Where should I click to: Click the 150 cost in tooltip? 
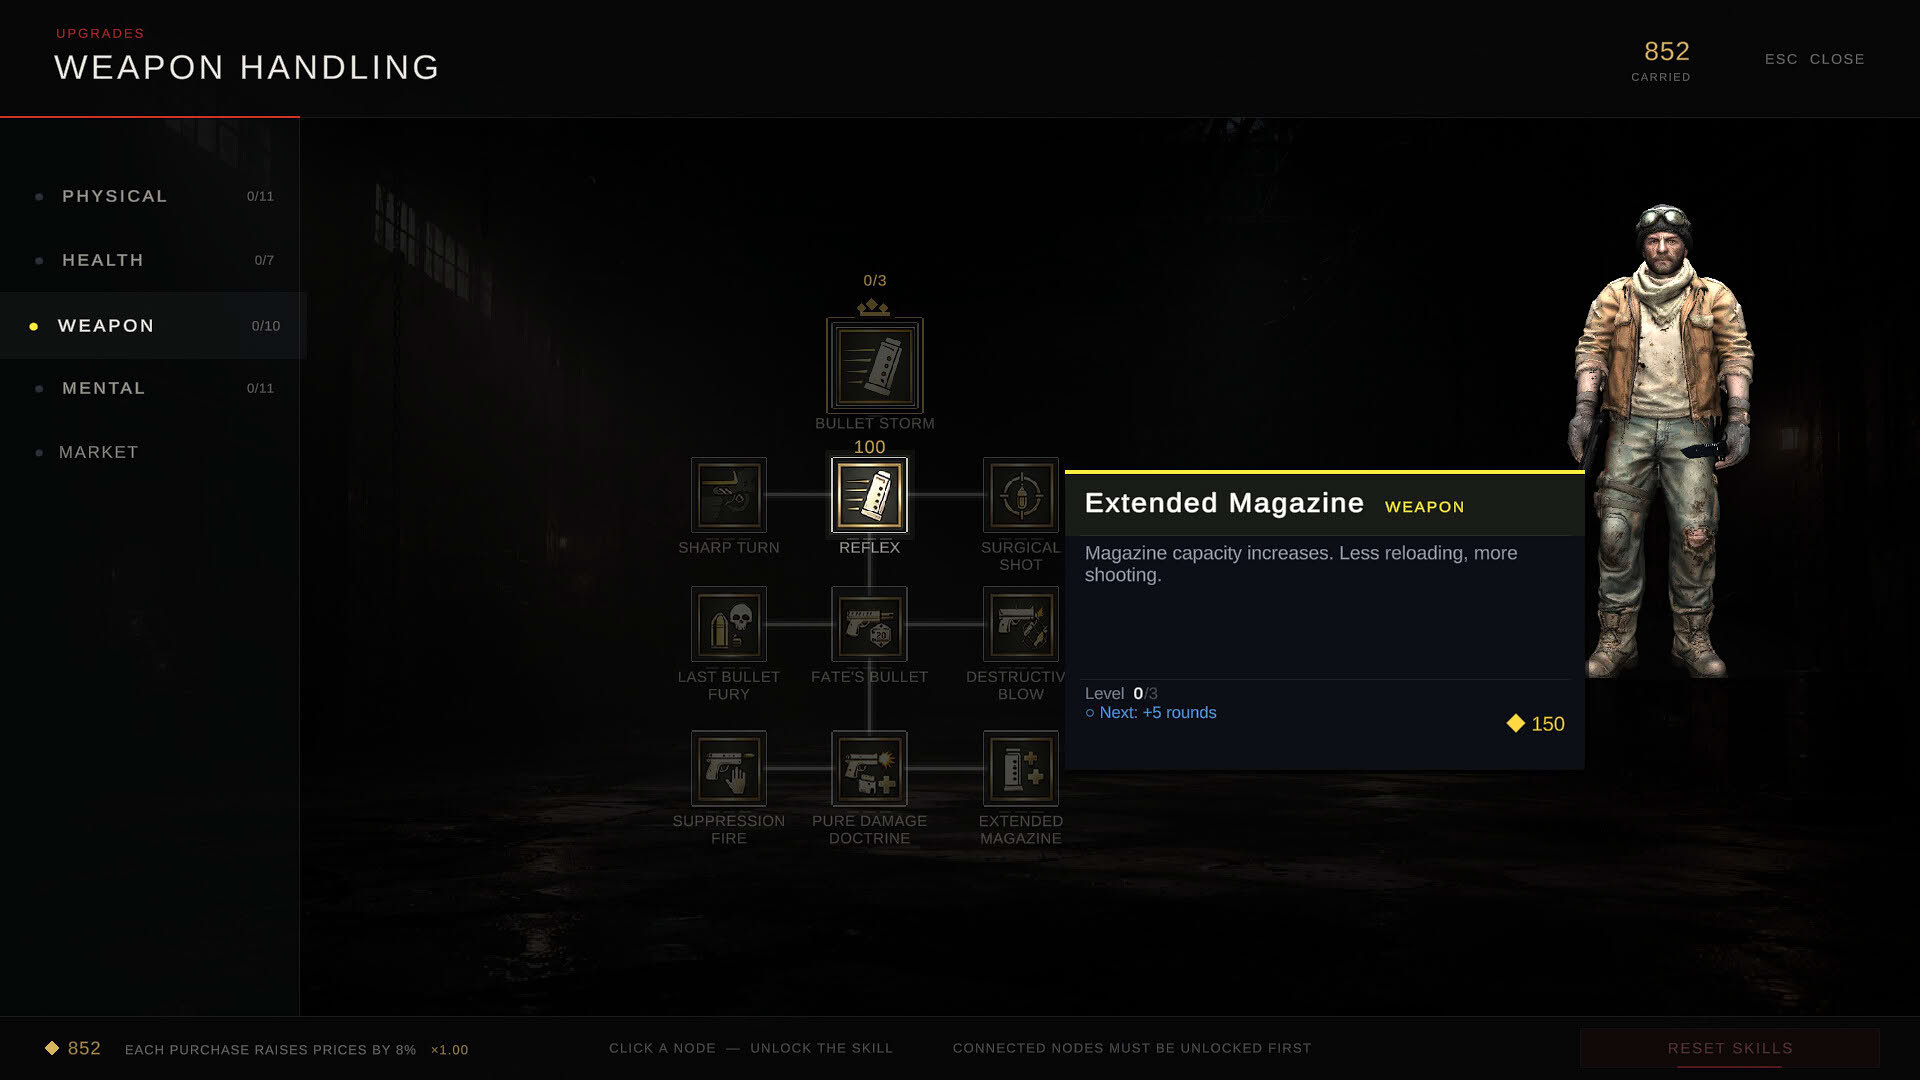point(1536,724)
